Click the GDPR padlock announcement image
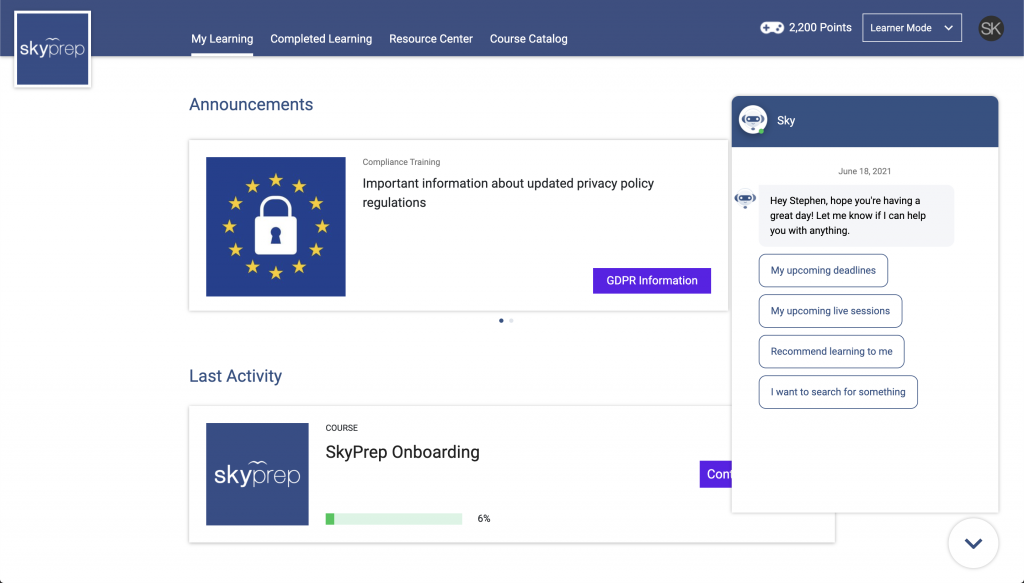The width and height of the screenshot is (1024, 583). click(x=276, y=227)
